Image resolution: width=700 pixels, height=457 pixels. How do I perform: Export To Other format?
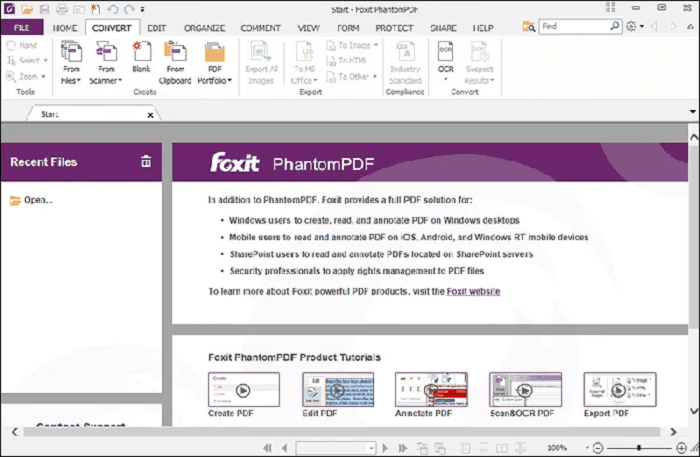[x=351, y=76]
